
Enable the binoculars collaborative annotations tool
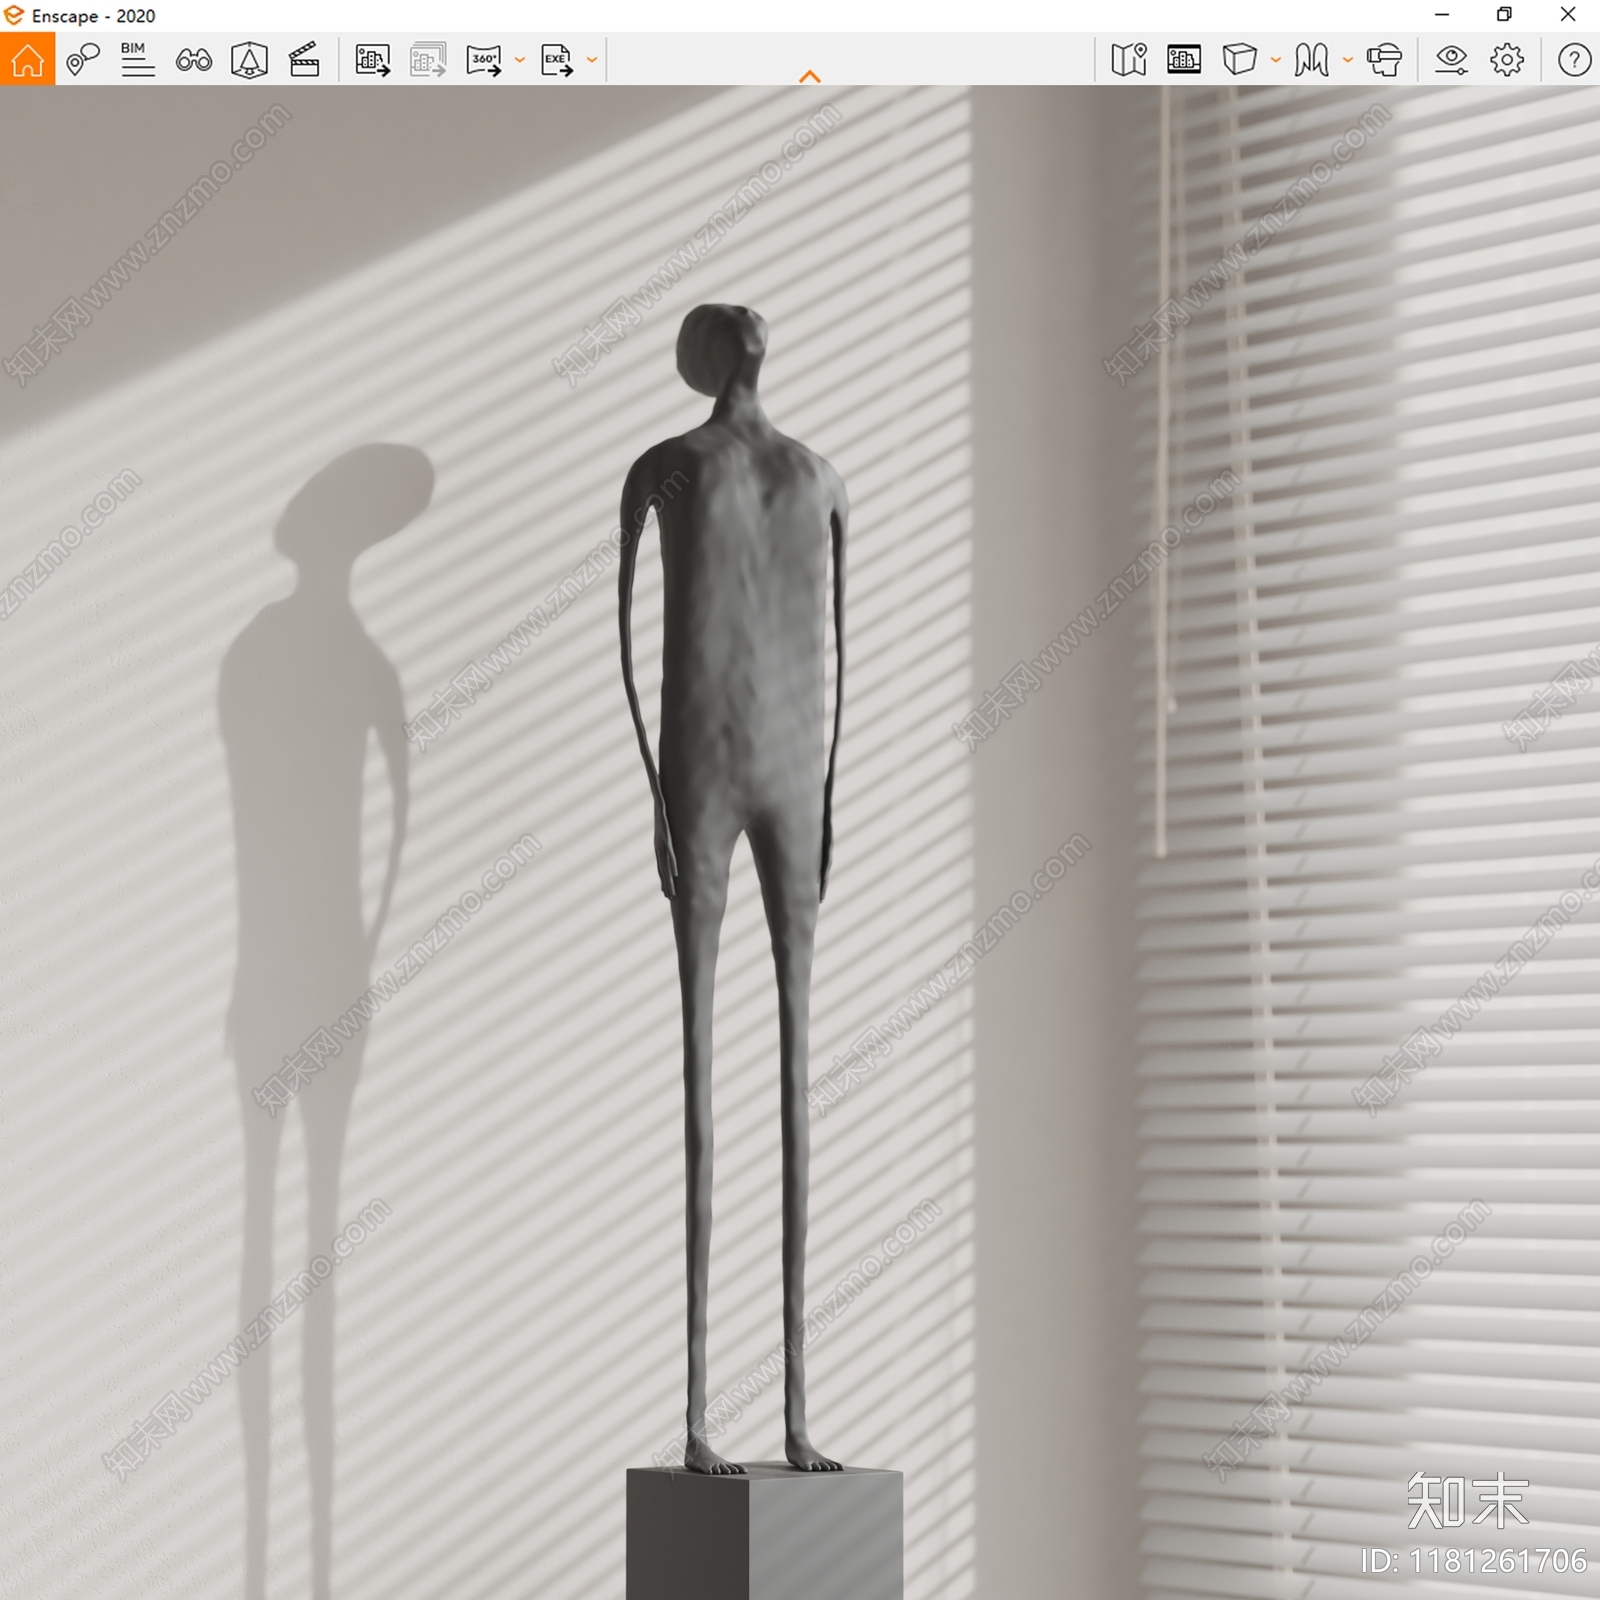[193, 61]
